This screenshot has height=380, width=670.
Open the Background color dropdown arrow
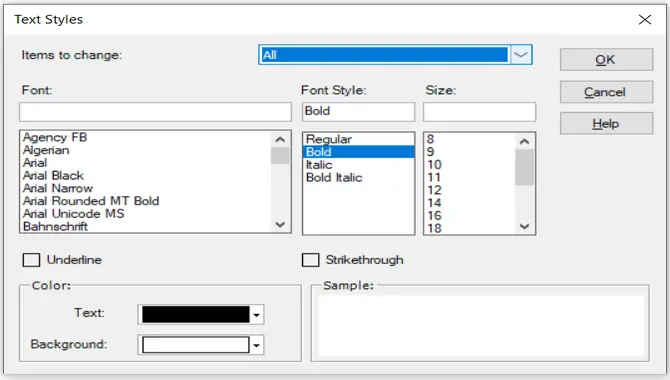256,345
